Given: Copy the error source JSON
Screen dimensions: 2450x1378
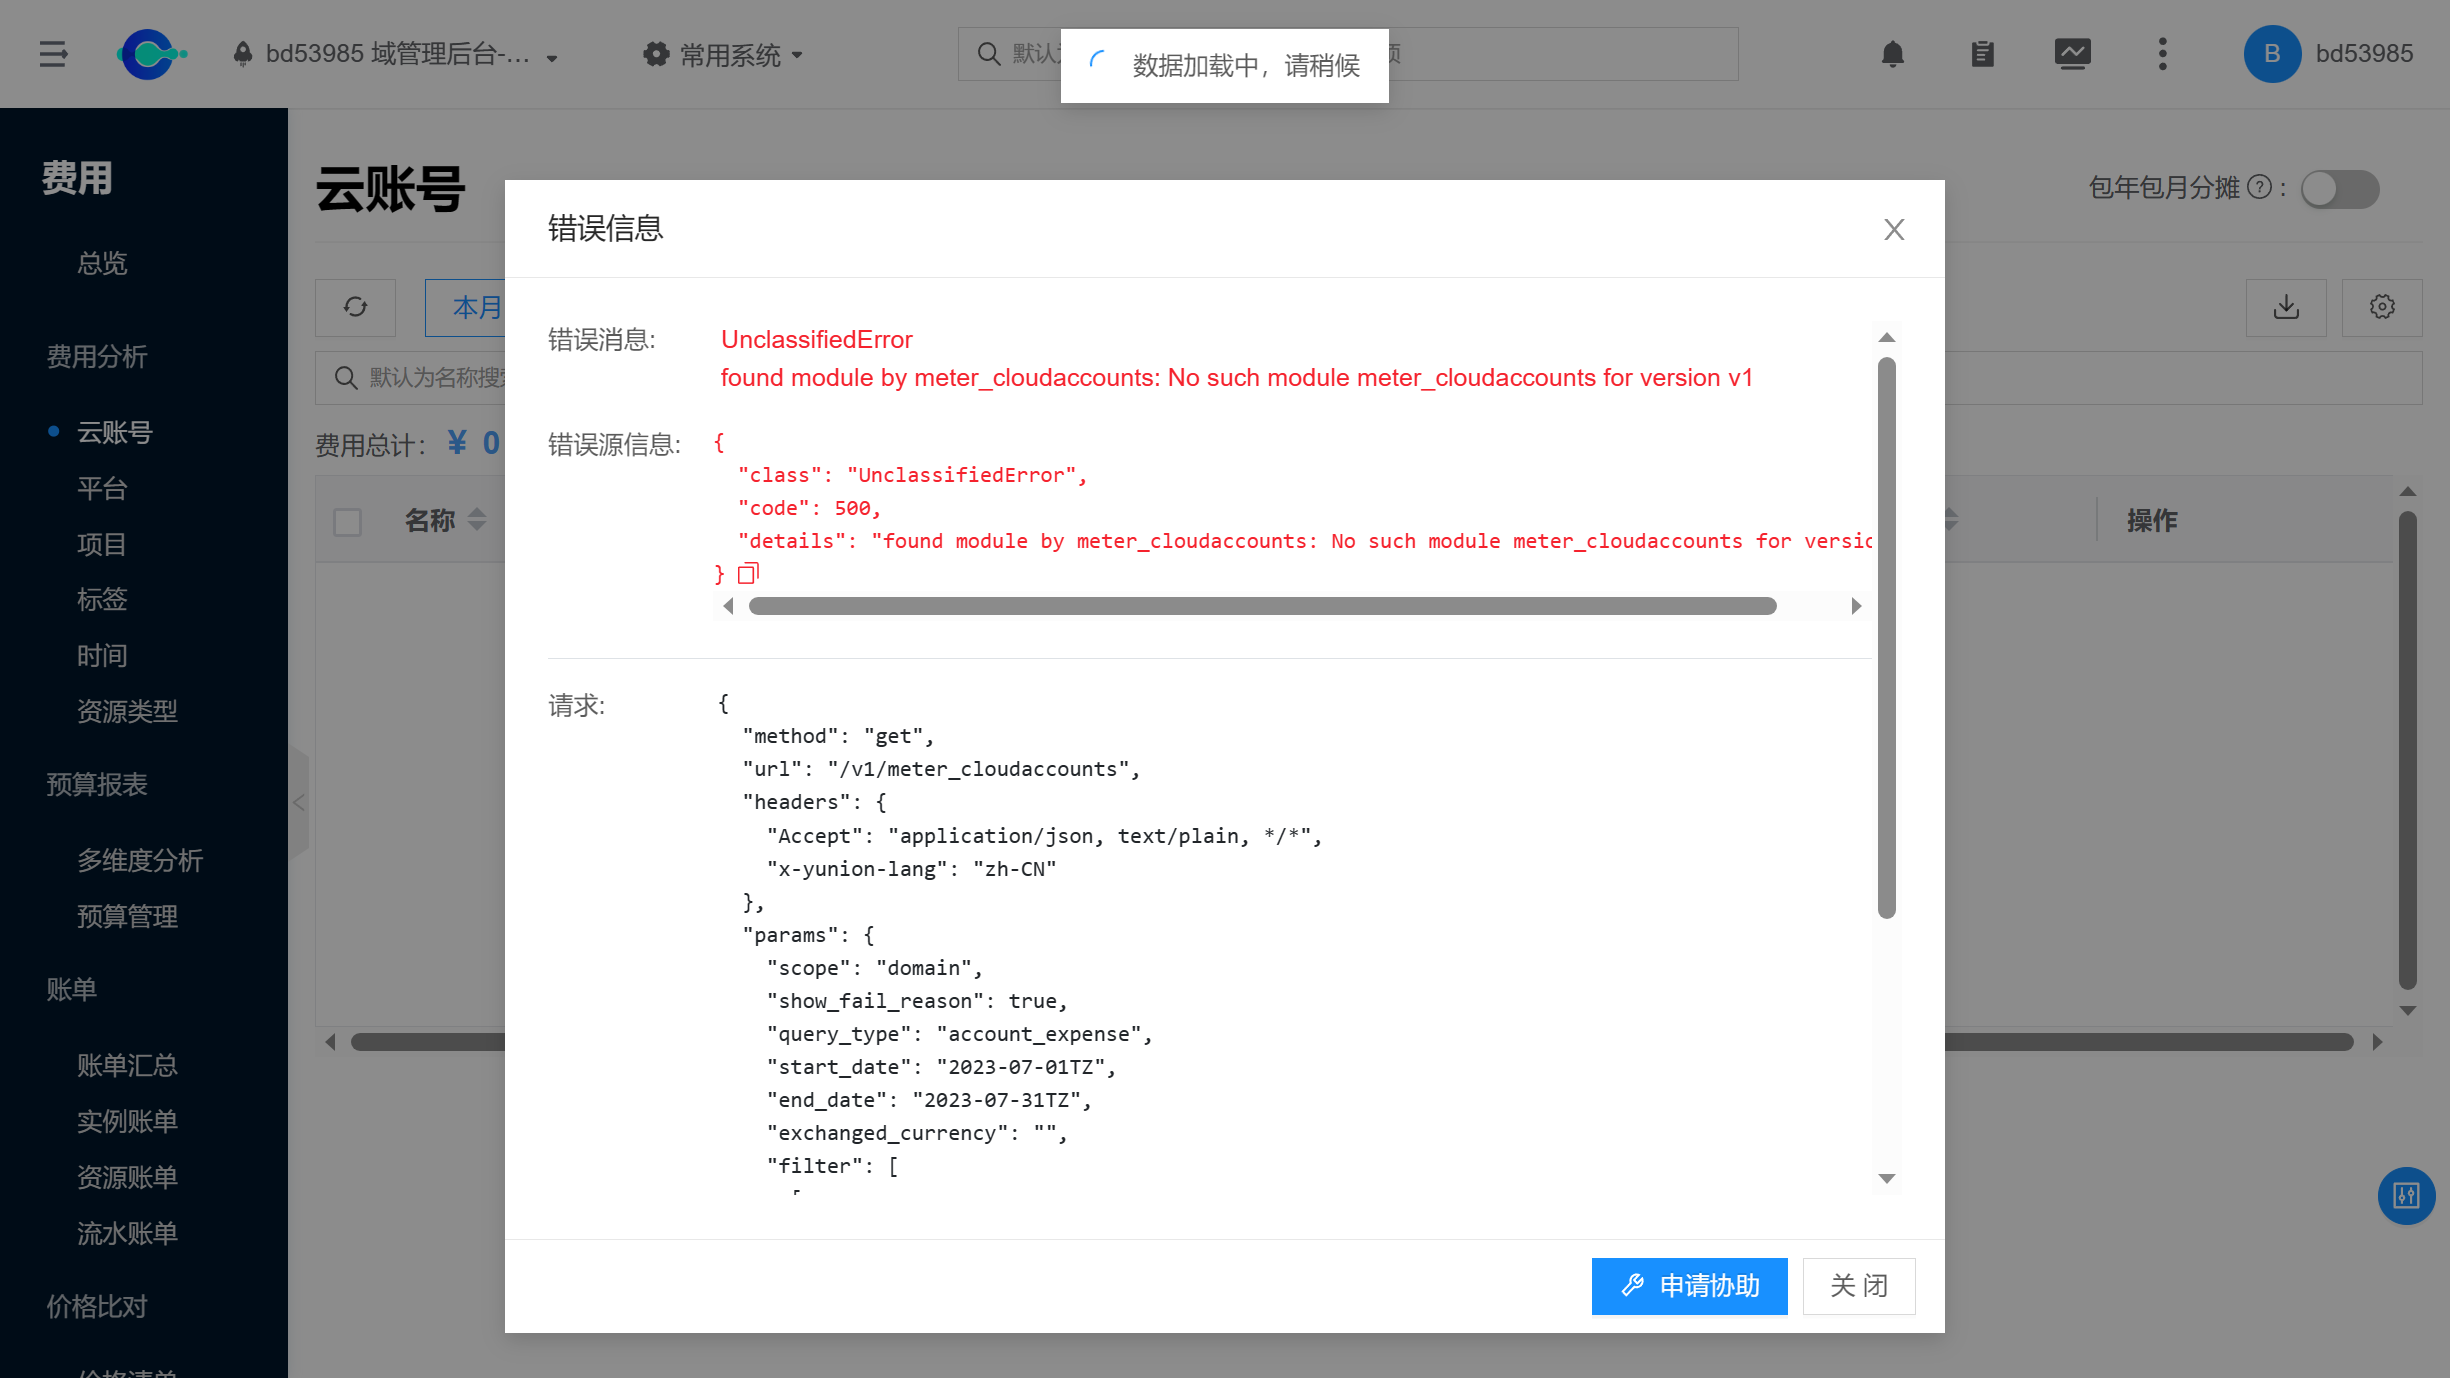Looking at the screenshot, I should (748, 572).
